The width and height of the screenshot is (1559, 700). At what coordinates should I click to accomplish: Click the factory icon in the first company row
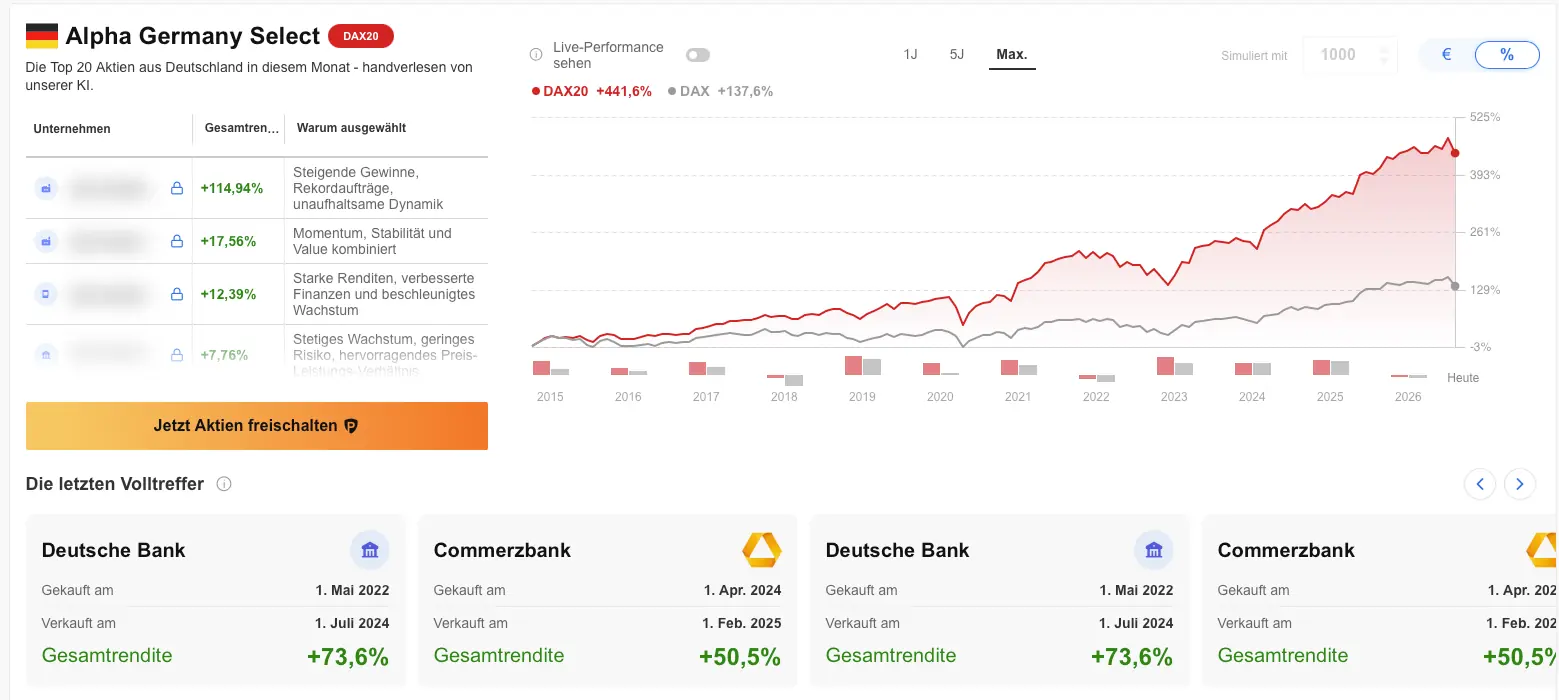[x=45, y=188]
